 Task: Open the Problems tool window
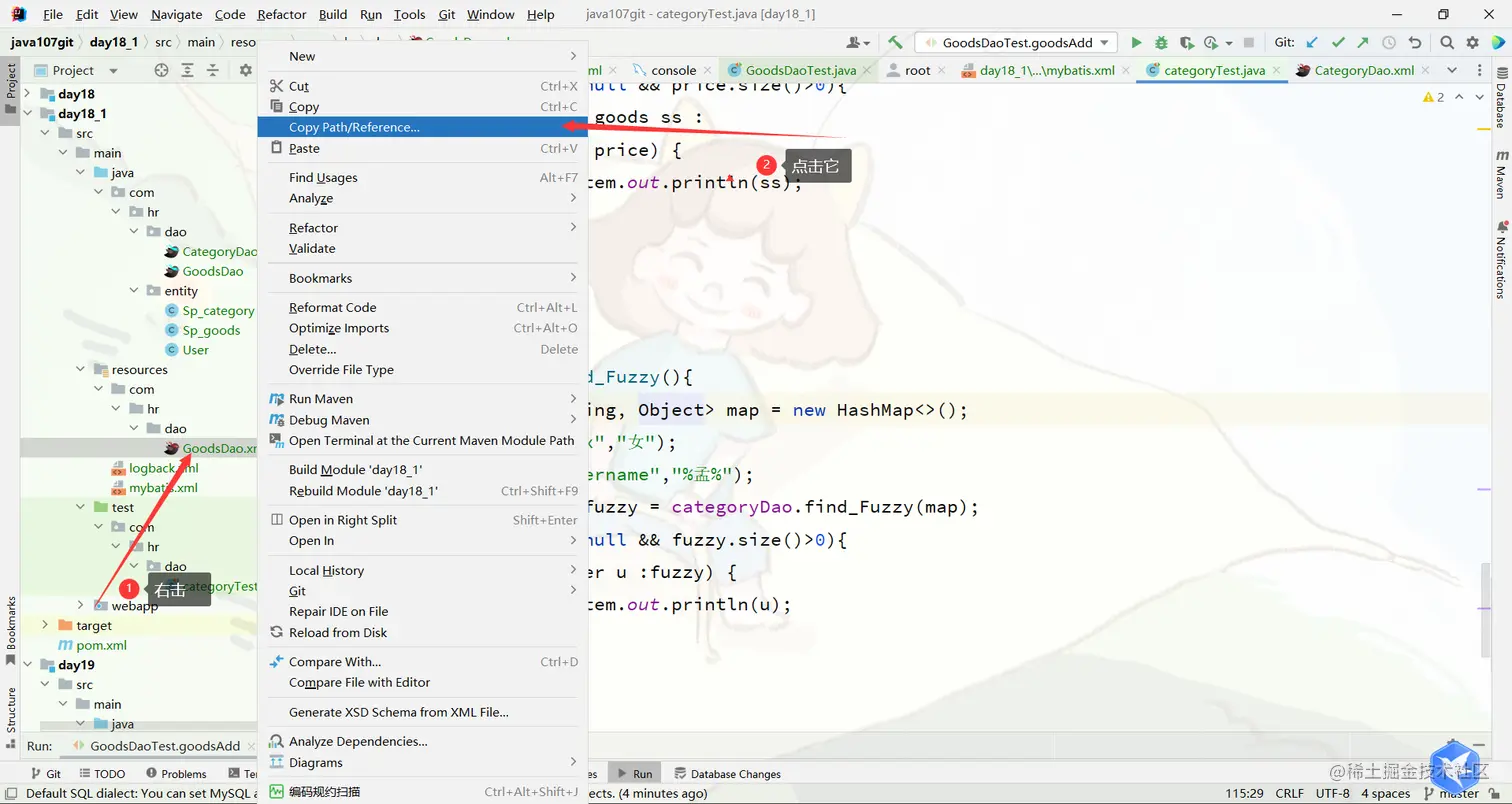[x=176, y=773]
